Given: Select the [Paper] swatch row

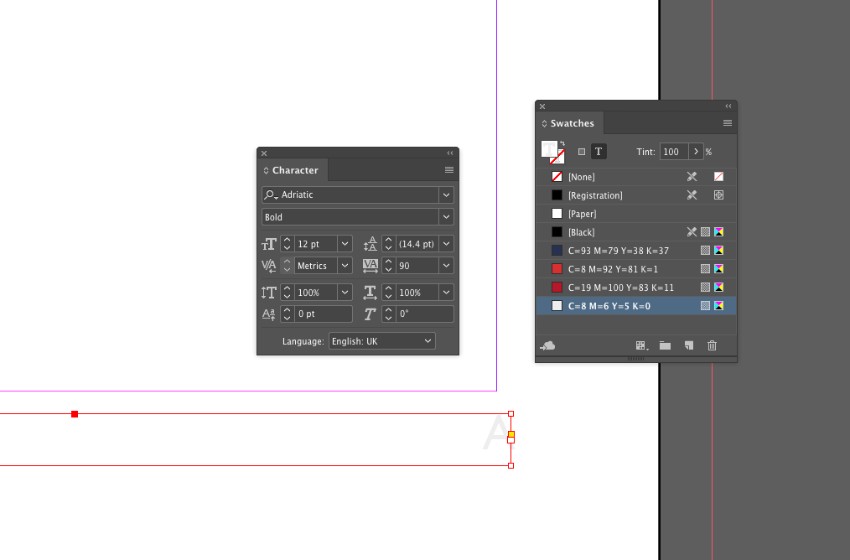Looking at the screenshot, I should (x=636, y=214).
